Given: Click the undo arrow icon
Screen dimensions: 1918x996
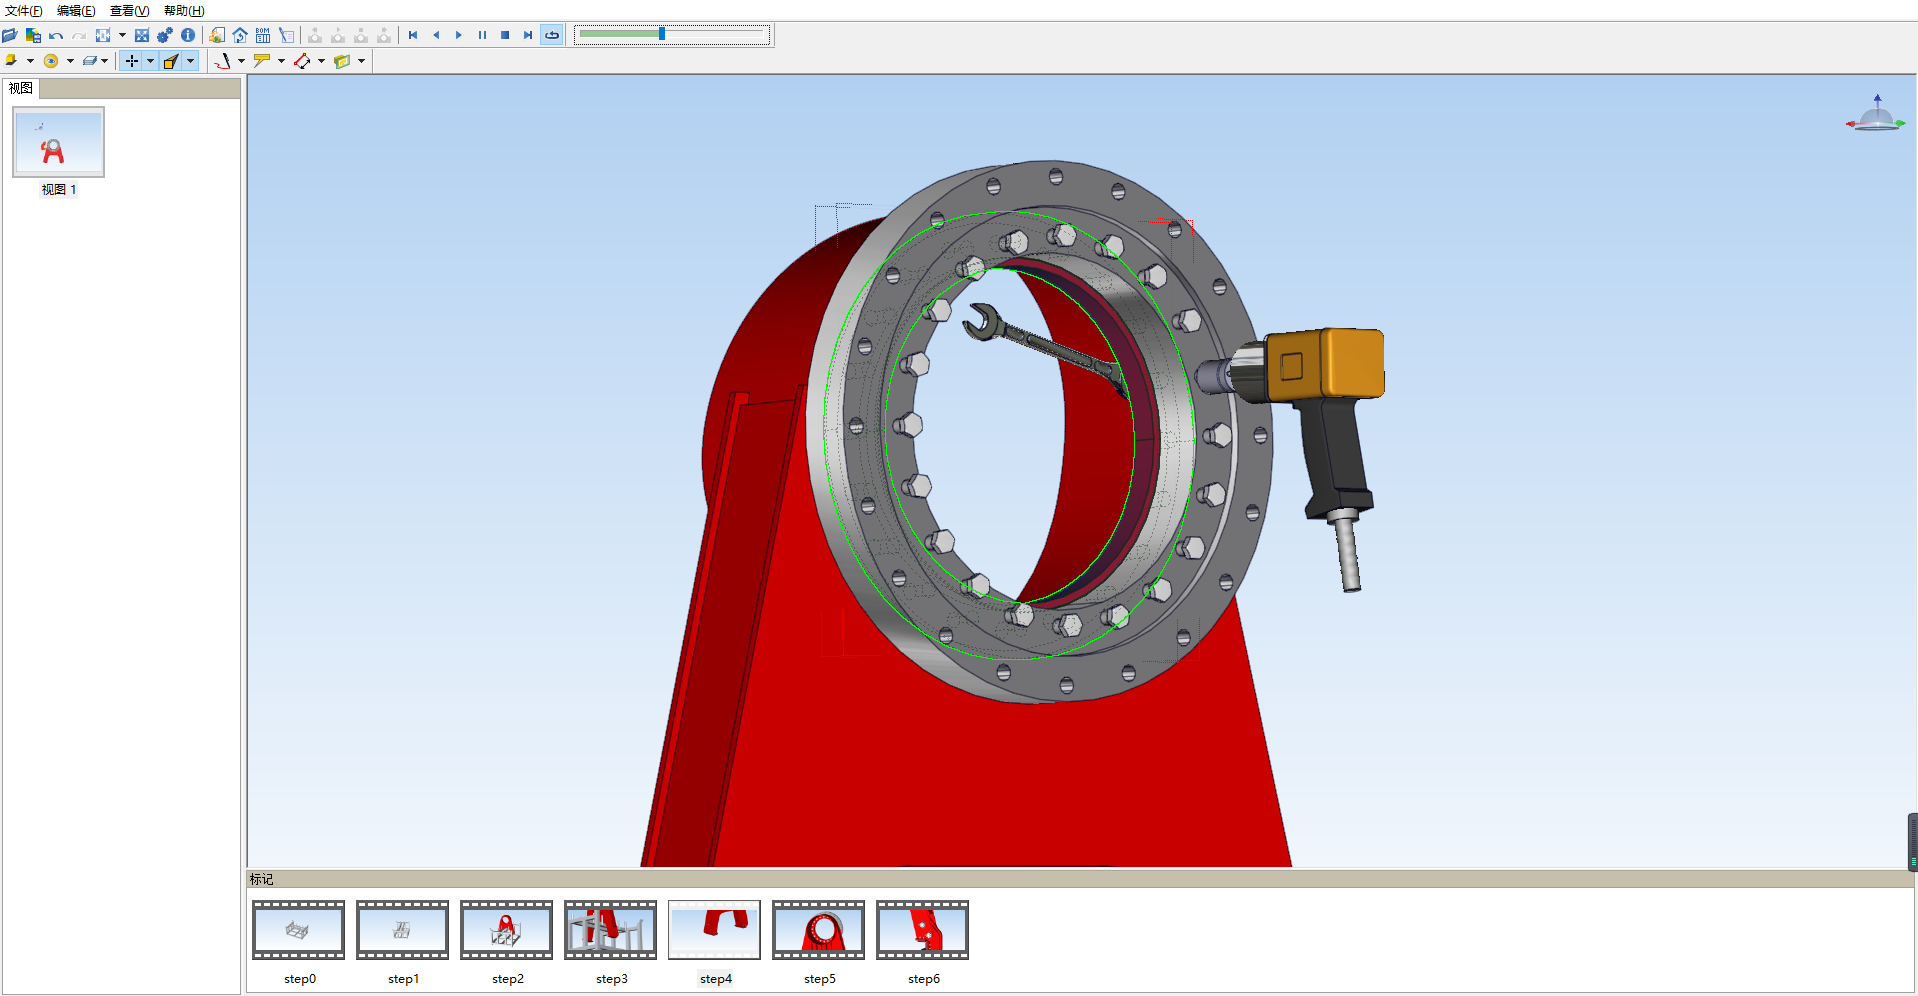Looking at the screenshot, I should [56, 35].
